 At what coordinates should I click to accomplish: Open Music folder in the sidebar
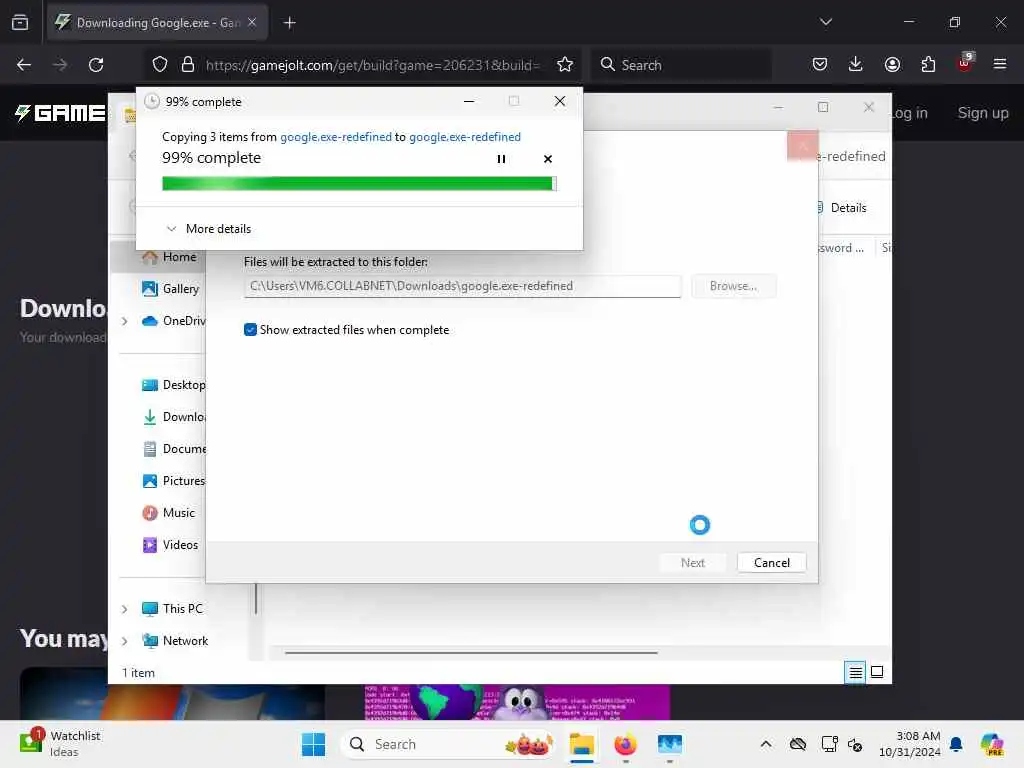[x=168, y=513]
